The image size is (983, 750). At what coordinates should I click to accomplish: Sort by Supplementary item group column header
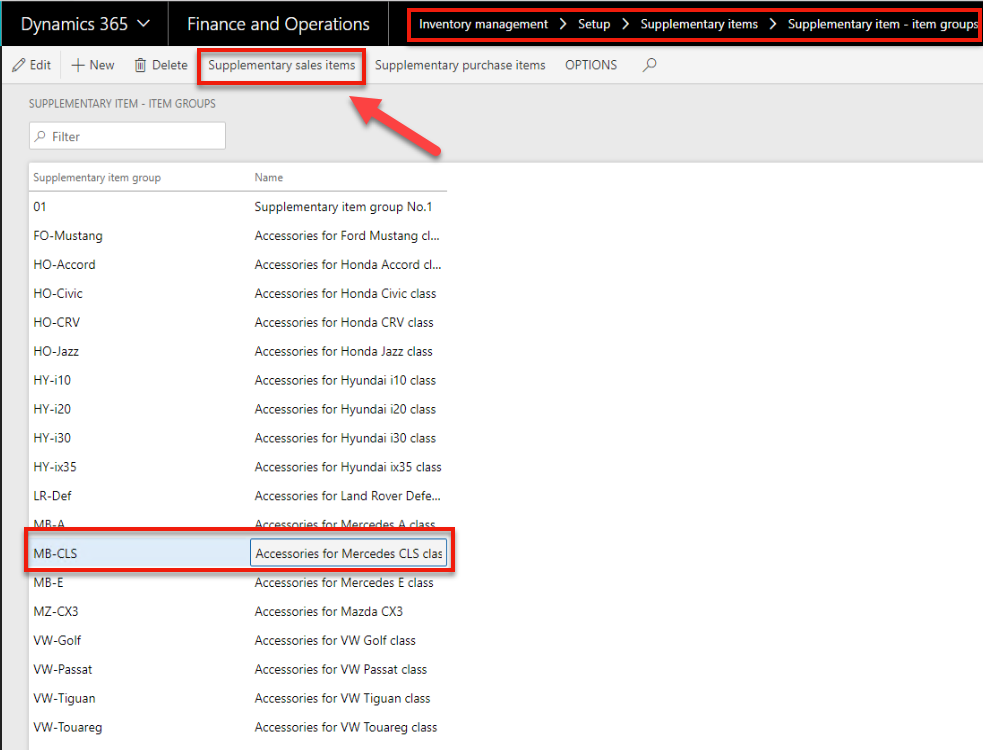[x=97, y=177]
